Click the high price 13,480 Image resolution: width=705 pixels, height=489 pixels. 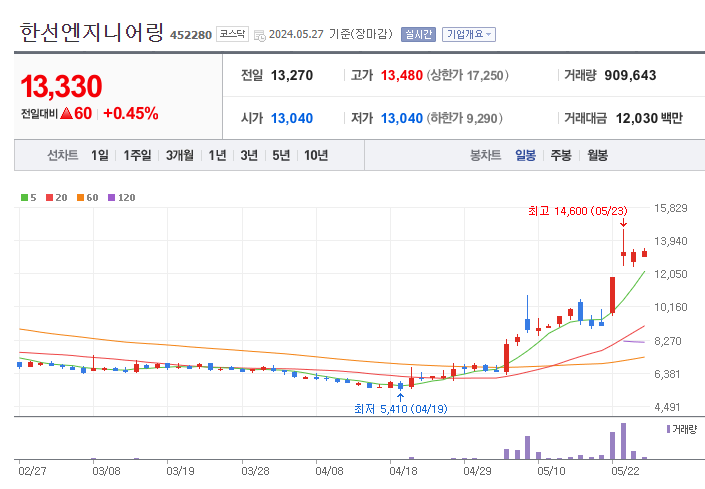pyautogui.click(x=402, y=75)
